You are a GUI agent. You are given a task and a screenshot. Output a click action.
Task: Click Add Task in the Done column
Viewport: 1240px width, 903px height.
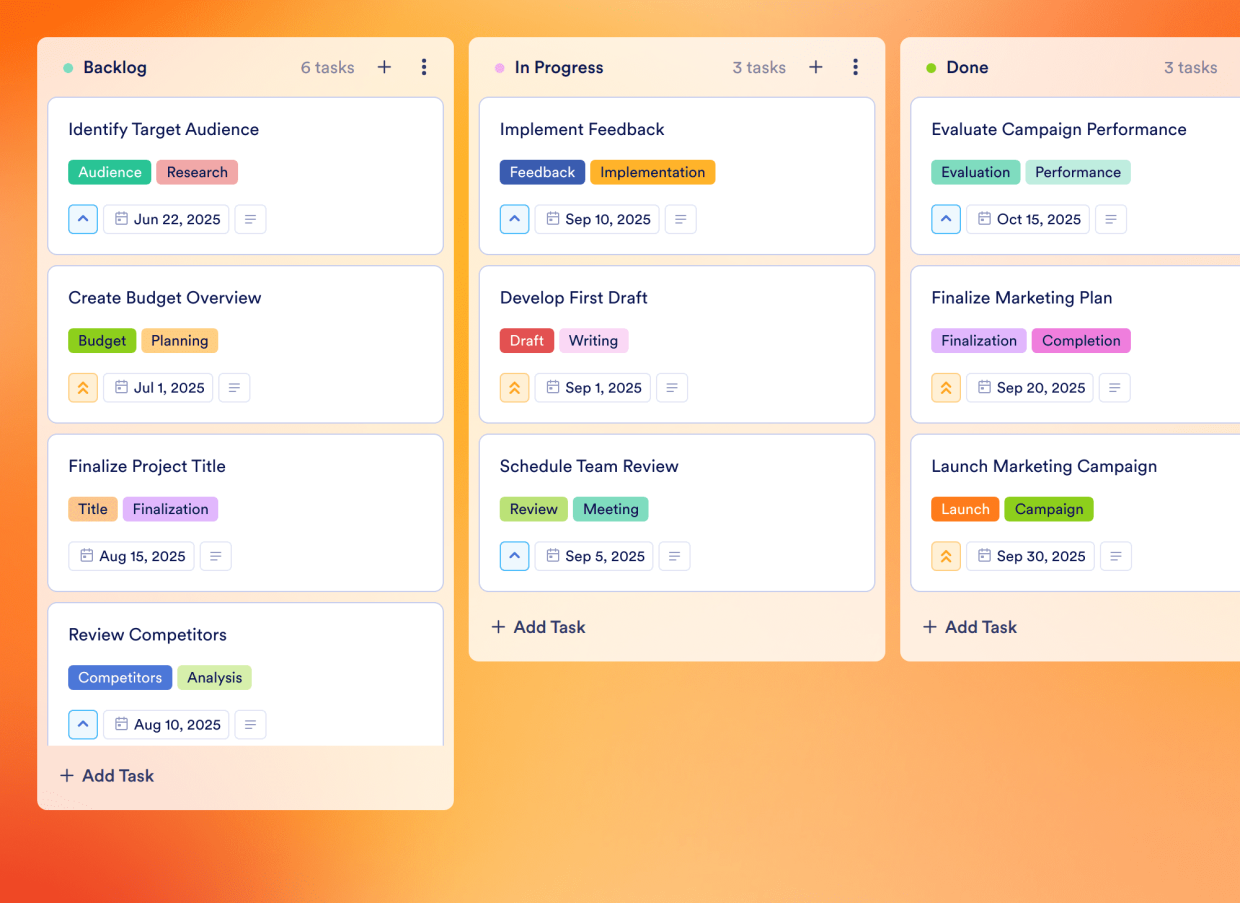(969, 627)
